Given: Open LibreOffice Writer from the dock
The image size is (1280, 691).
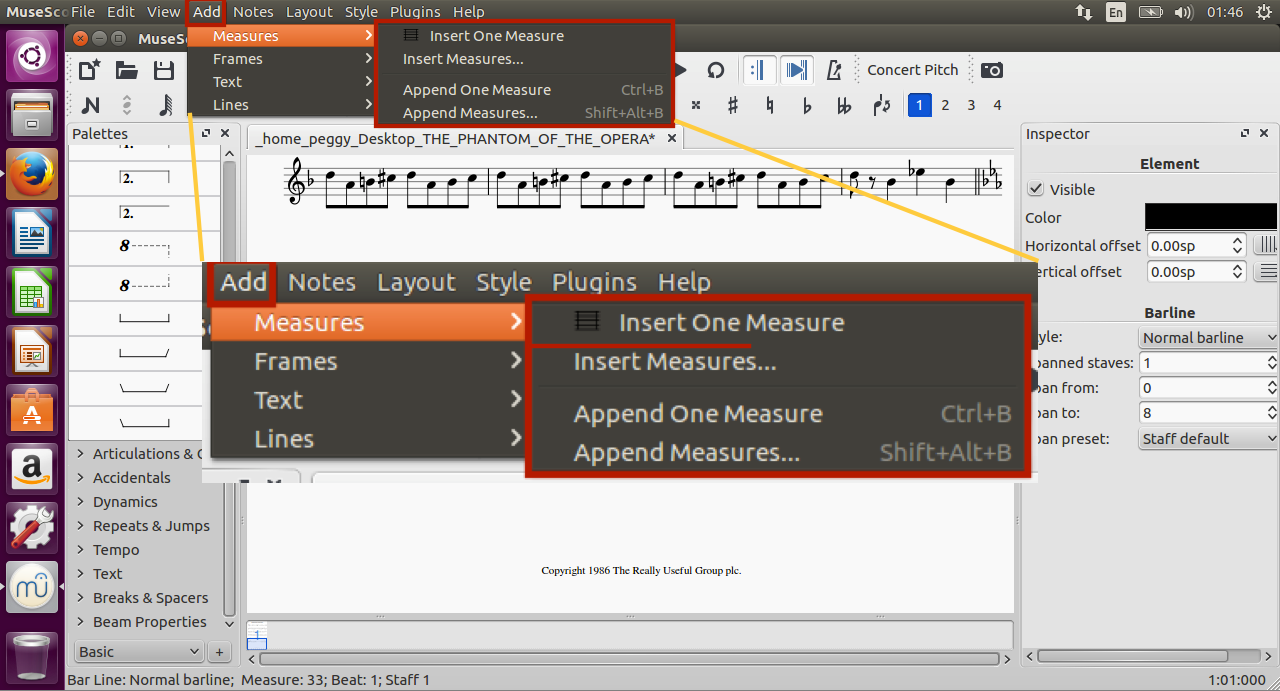Looking at the screenshot, I should point(32,232).
